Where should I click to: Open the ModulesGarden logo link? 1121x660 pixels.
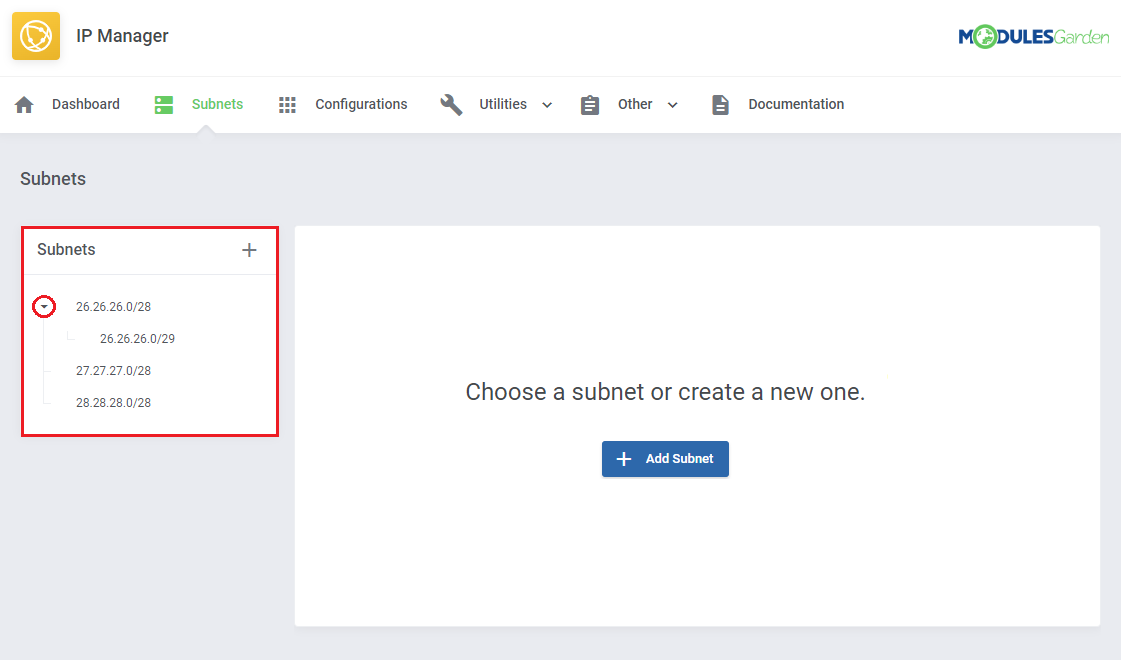click(1033, 36)
